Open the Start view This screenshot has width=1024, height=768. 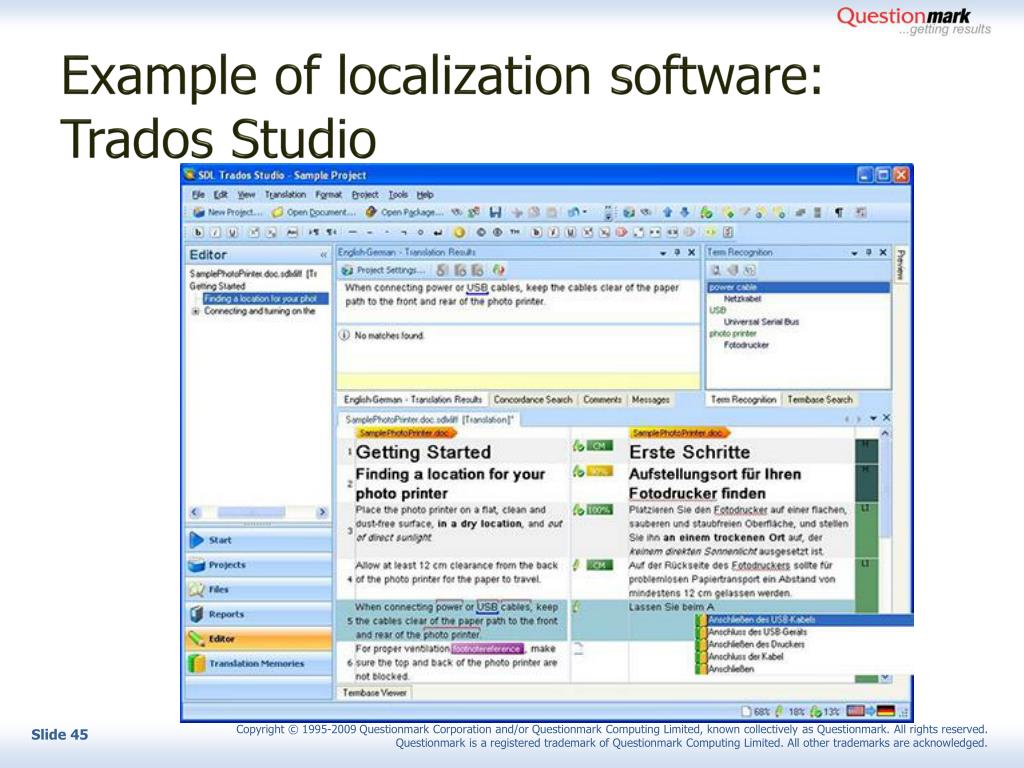(x=259, y=540)
